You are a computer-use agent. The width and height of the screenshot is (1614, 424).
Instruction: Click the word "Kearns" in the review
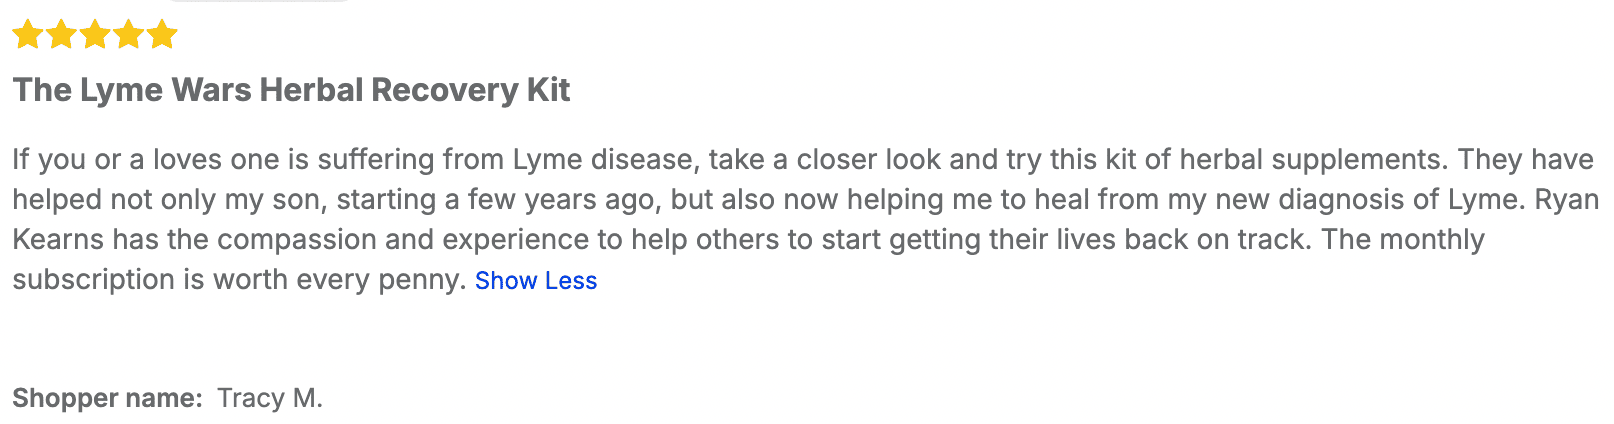58,240
